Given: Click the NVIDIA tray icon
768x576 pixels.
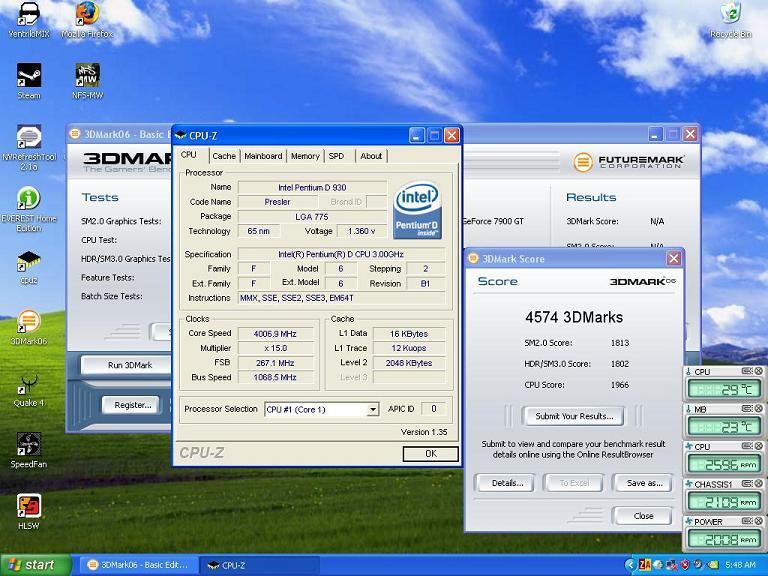Looking at the screenshot, I should pos(712,565).
